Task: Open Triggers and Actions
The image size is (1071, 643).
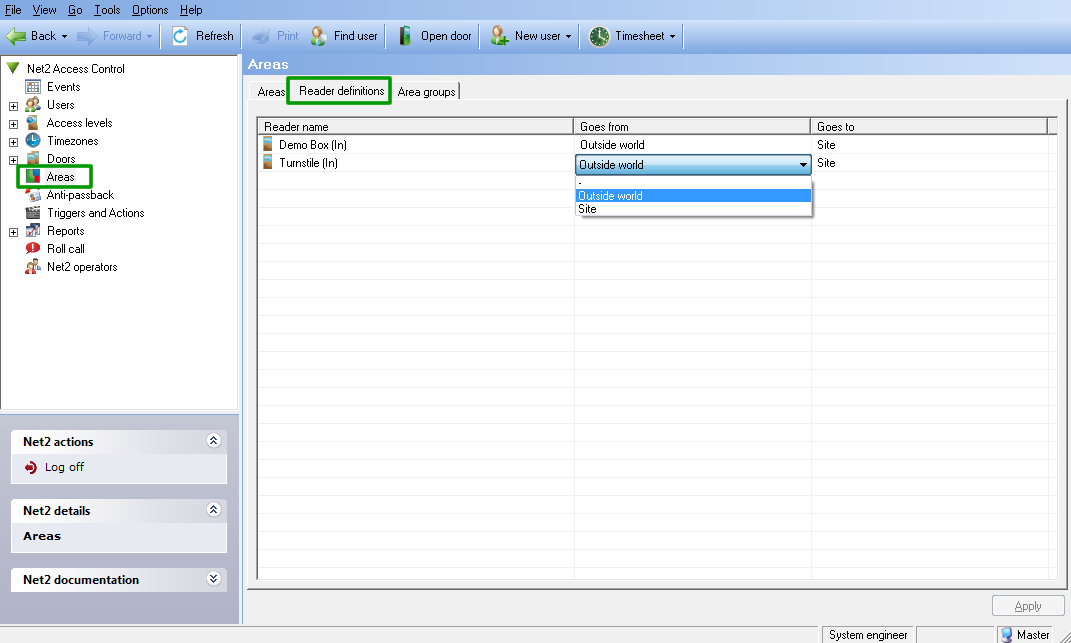Action: coord(95,213)
